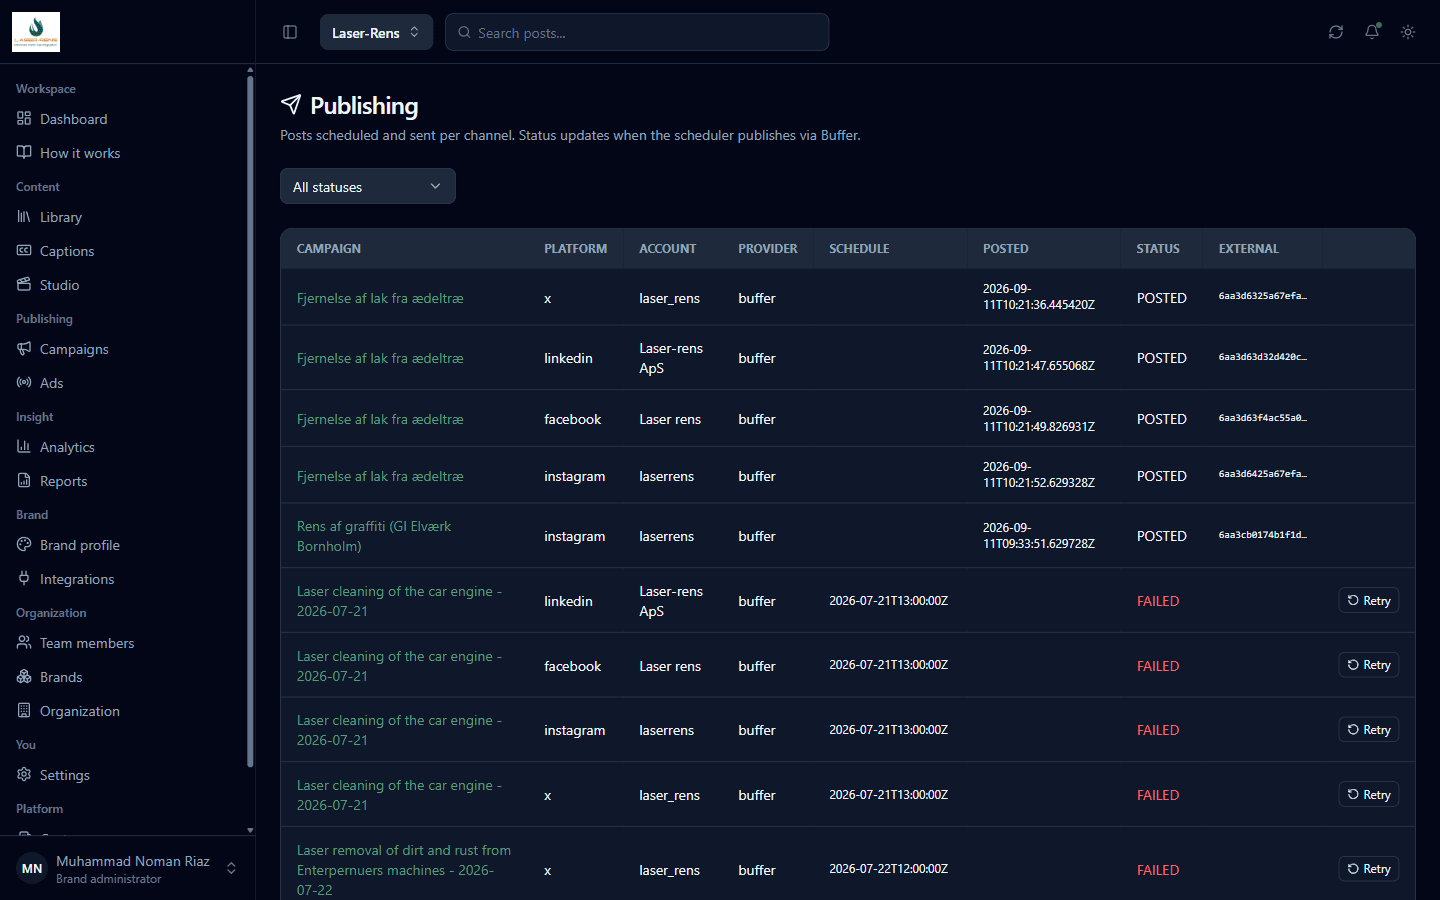Click the Ads broadcast icon
Image resolution: width=1440 pixels, height=900 pixels.
pyautogui.click(x=24, y=383)
